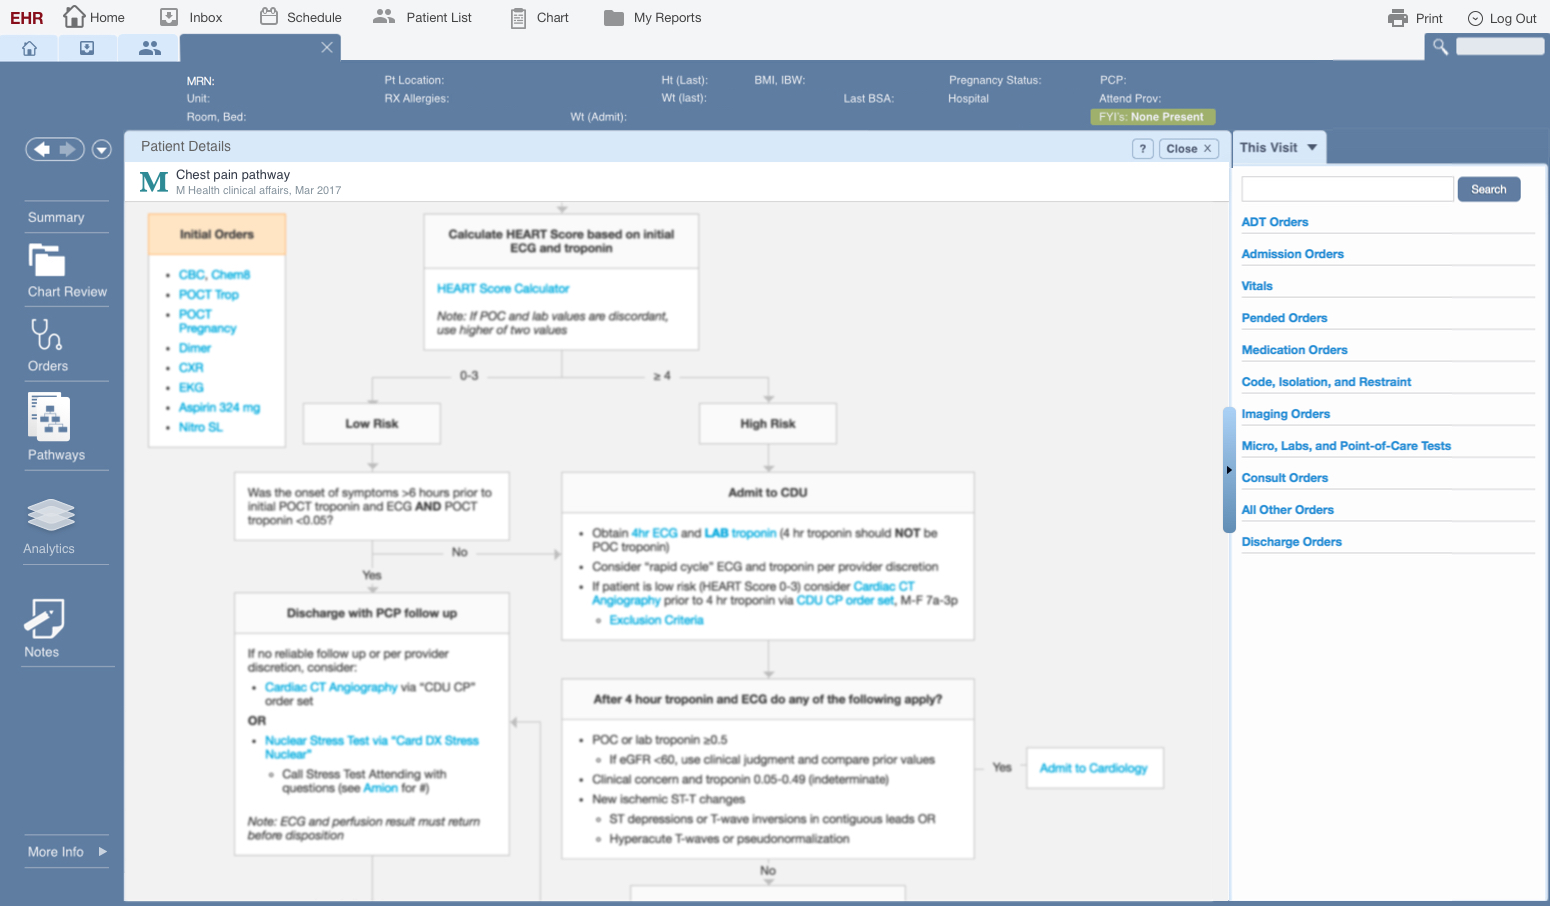Open Chart Review in the sidebar
This screenshot has width=1550, height=906.
click(67, 271)
